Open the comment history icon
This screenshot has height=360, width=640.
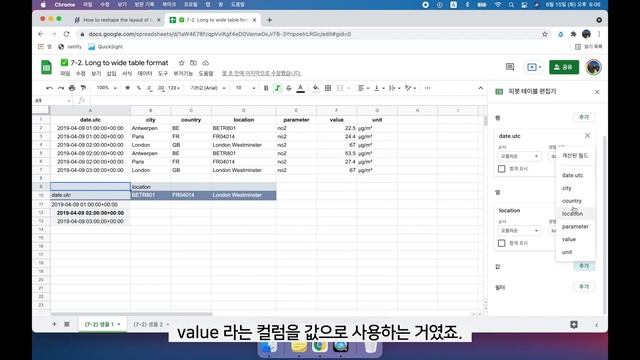[510, 67]
